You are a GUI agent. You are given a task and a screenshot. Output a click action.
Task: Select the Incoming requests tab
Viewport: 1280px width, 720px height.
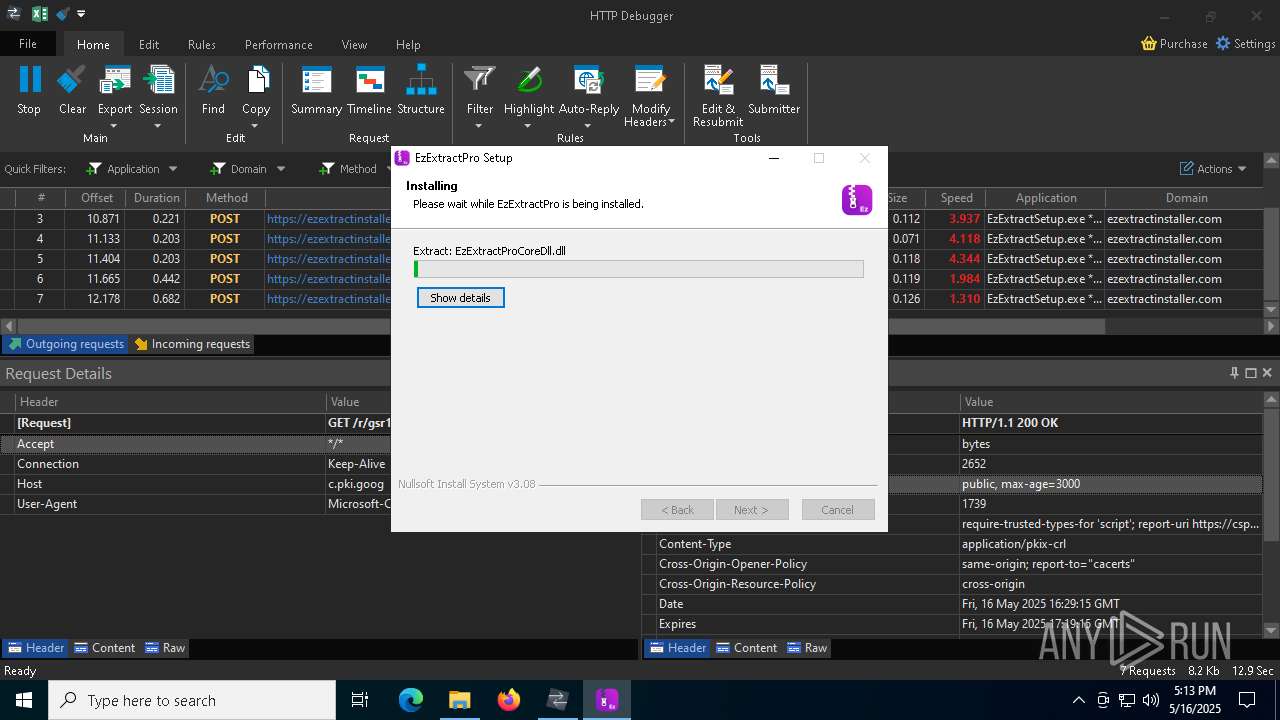tap(192, 344)
